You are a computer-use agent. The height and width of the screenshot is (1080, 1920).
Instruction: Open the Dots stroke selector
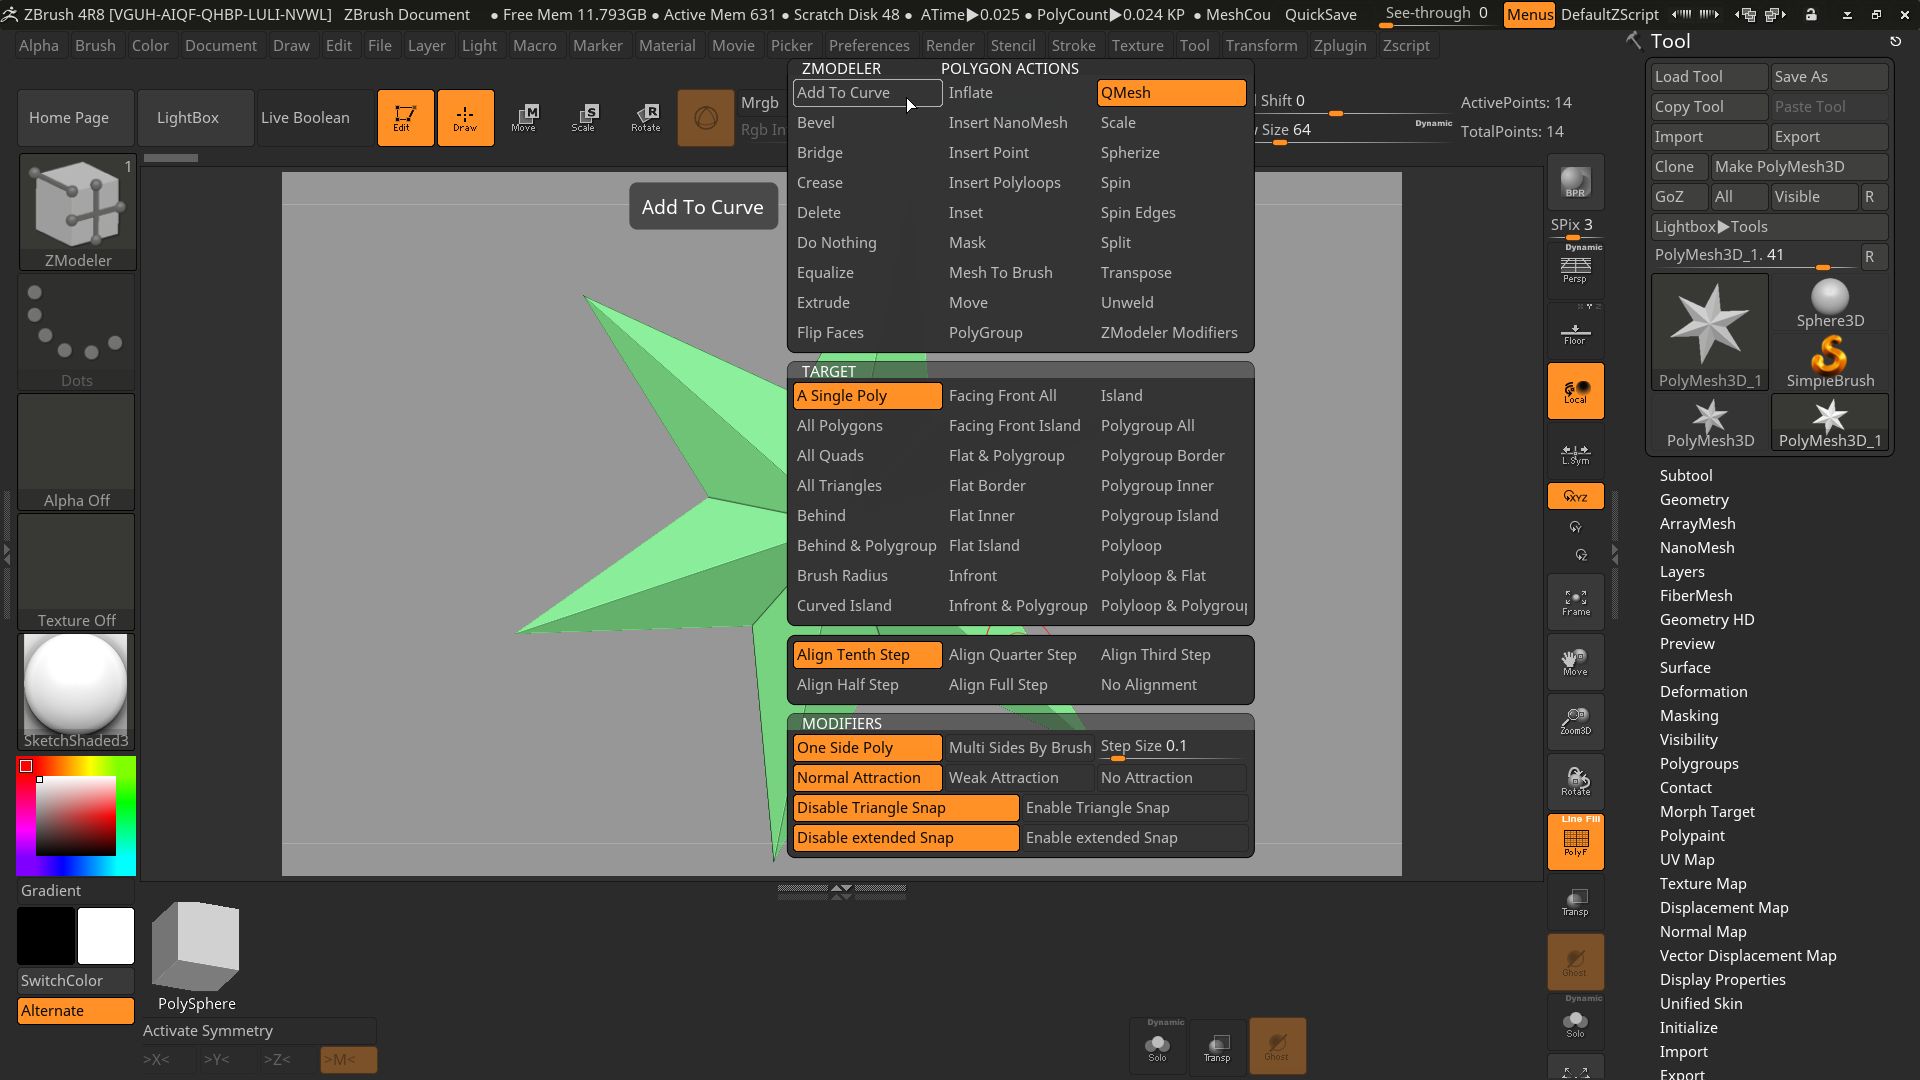[x=77, y=332]
